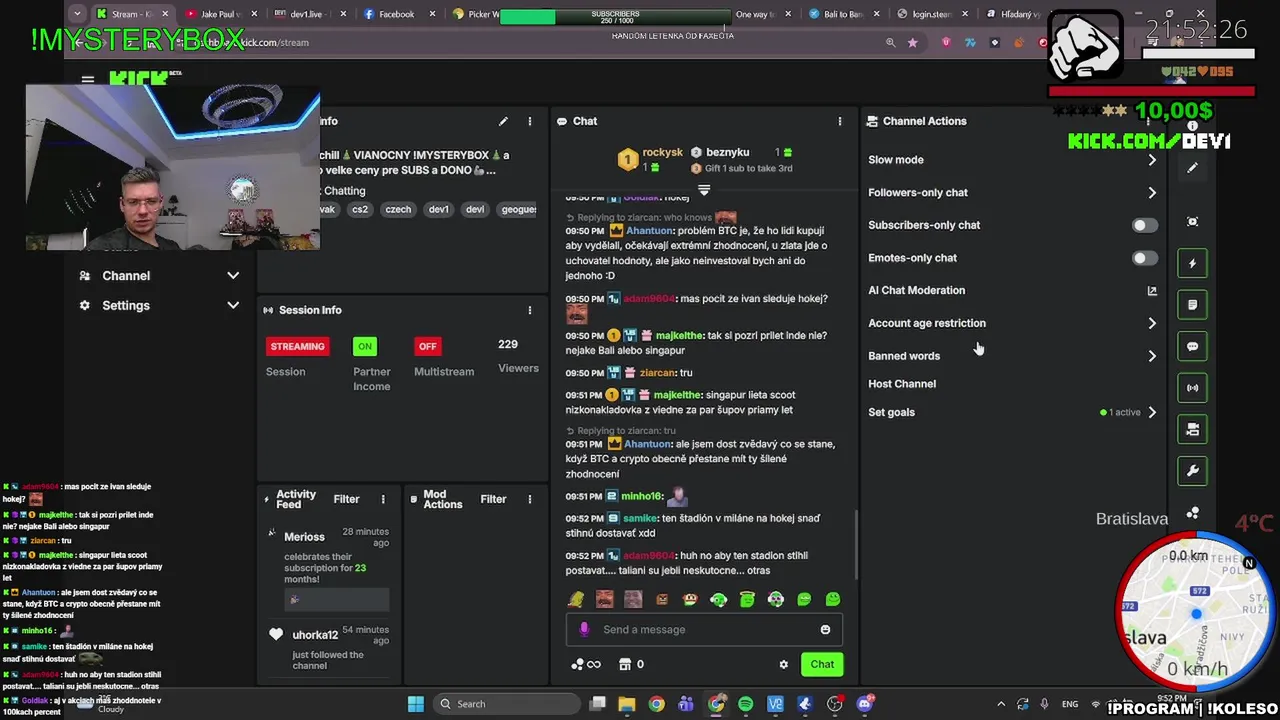
Task: Collapse the pinned gift sub leaderboard
Action: 704,190
